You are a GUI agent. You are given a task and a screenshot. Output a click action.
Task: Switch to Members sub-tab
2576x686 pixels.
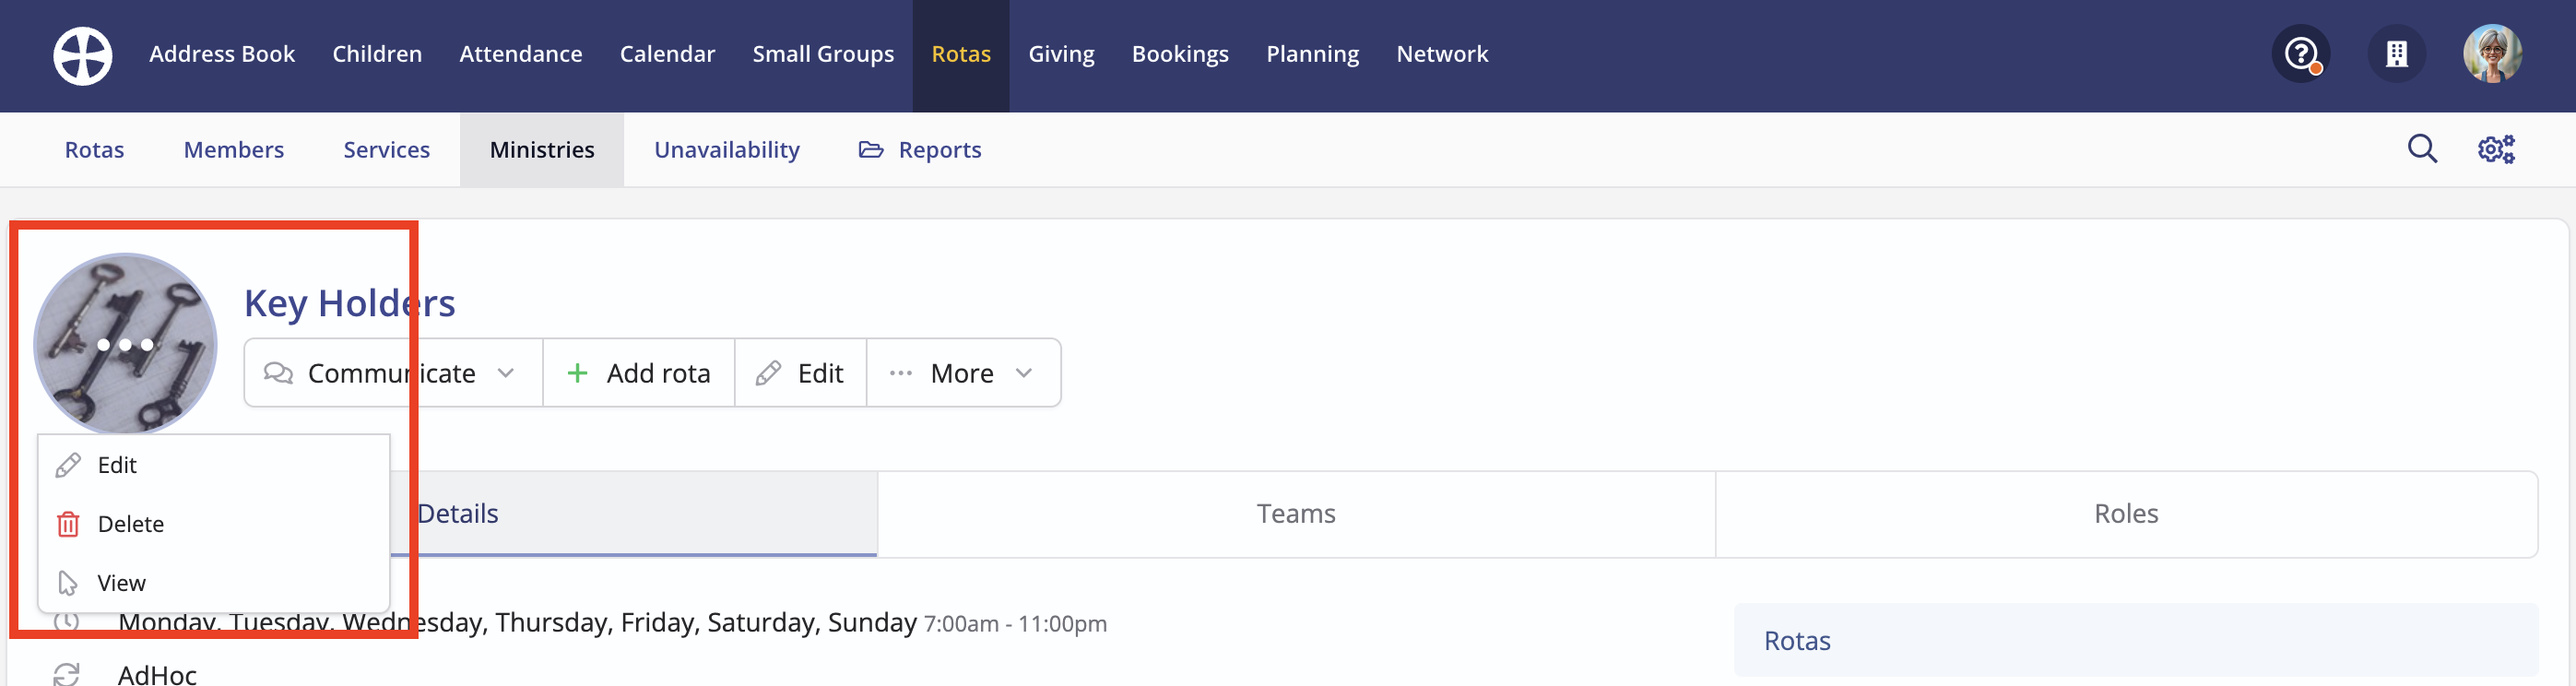(234, 150)
